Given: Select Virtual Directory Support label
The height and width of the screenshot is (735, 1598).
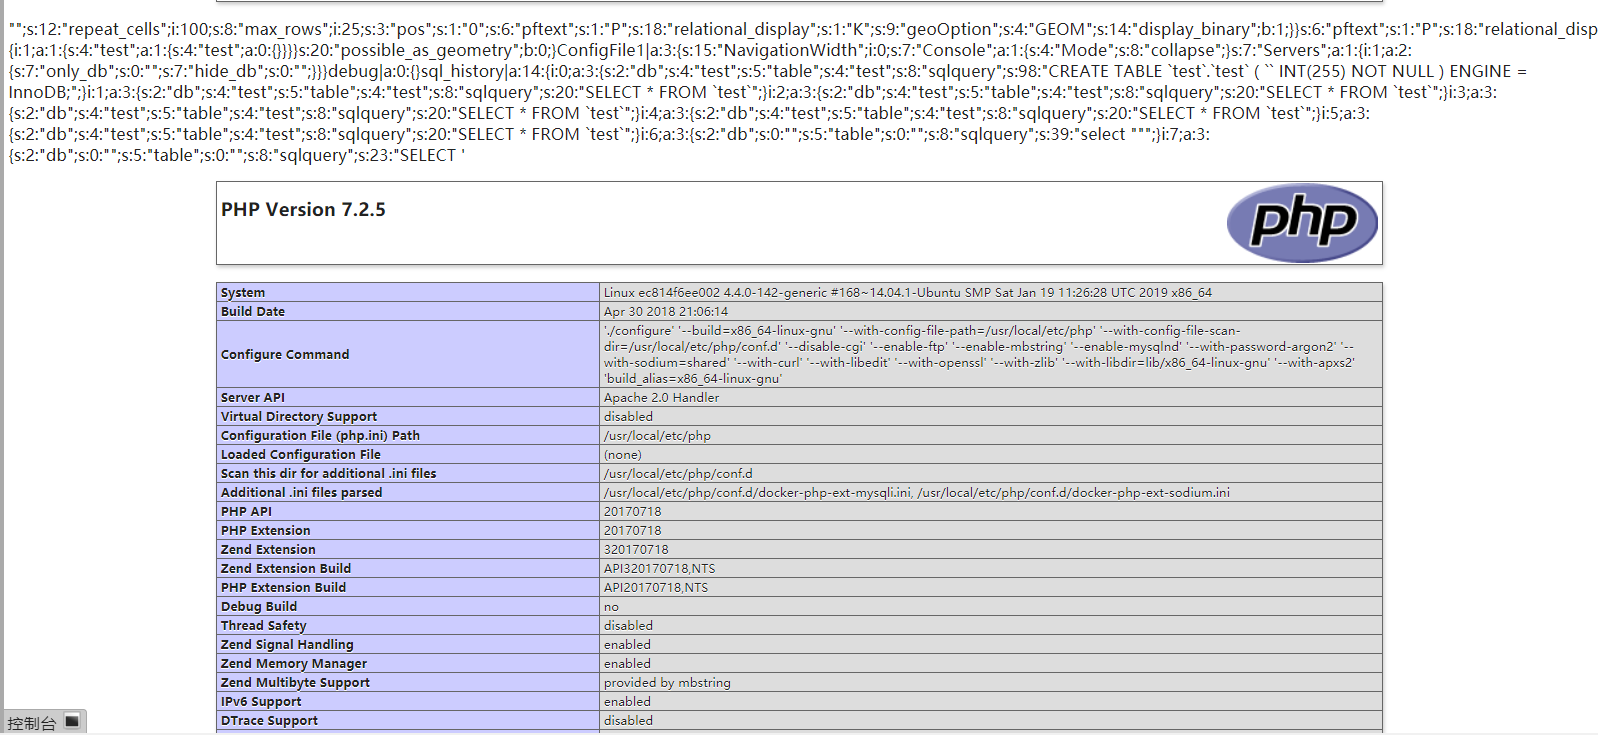Looking at the screenshot, I should [299, 417].
